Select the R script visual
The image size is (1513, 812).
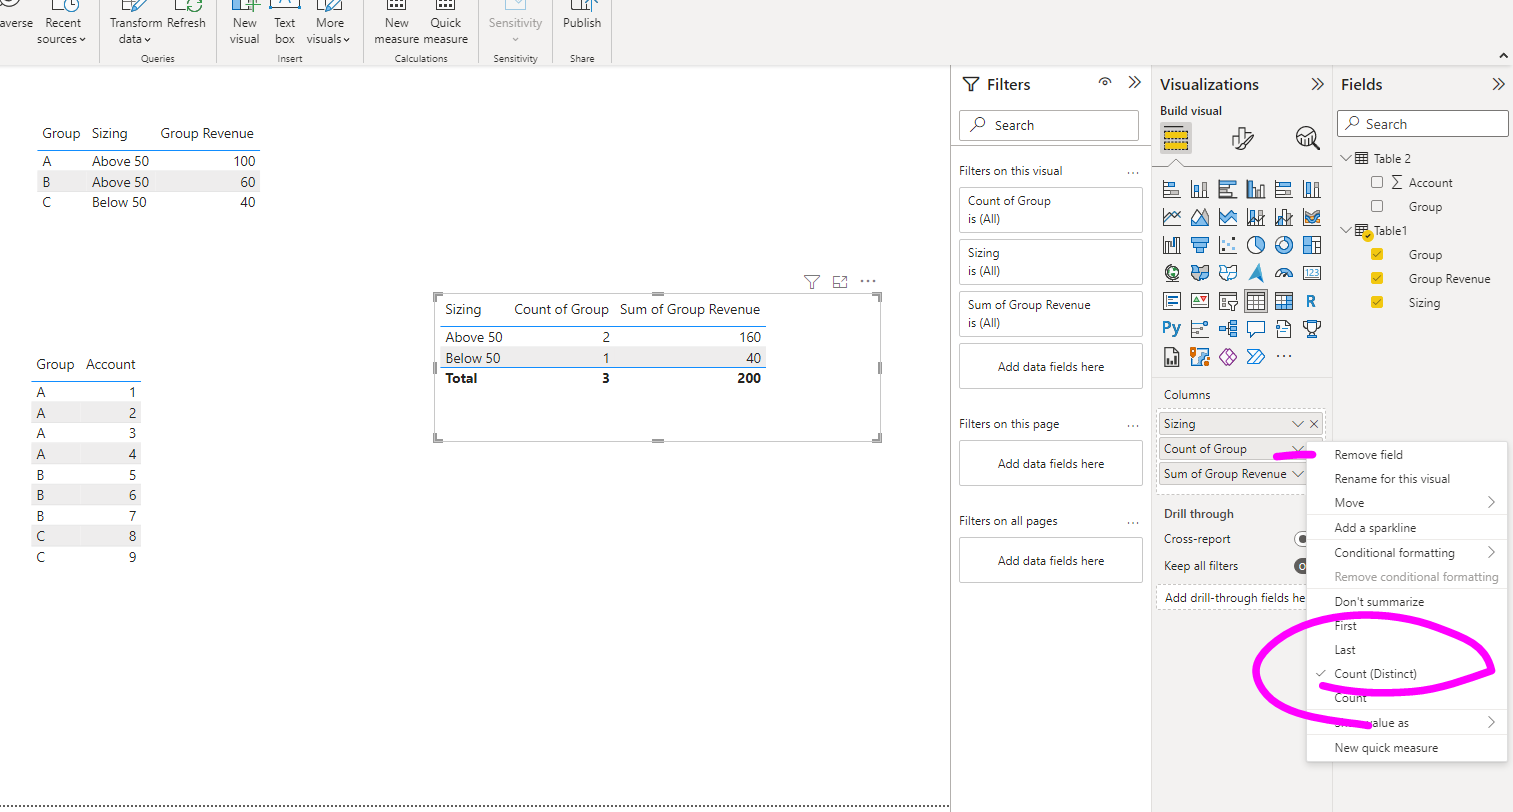point(1312,301)
